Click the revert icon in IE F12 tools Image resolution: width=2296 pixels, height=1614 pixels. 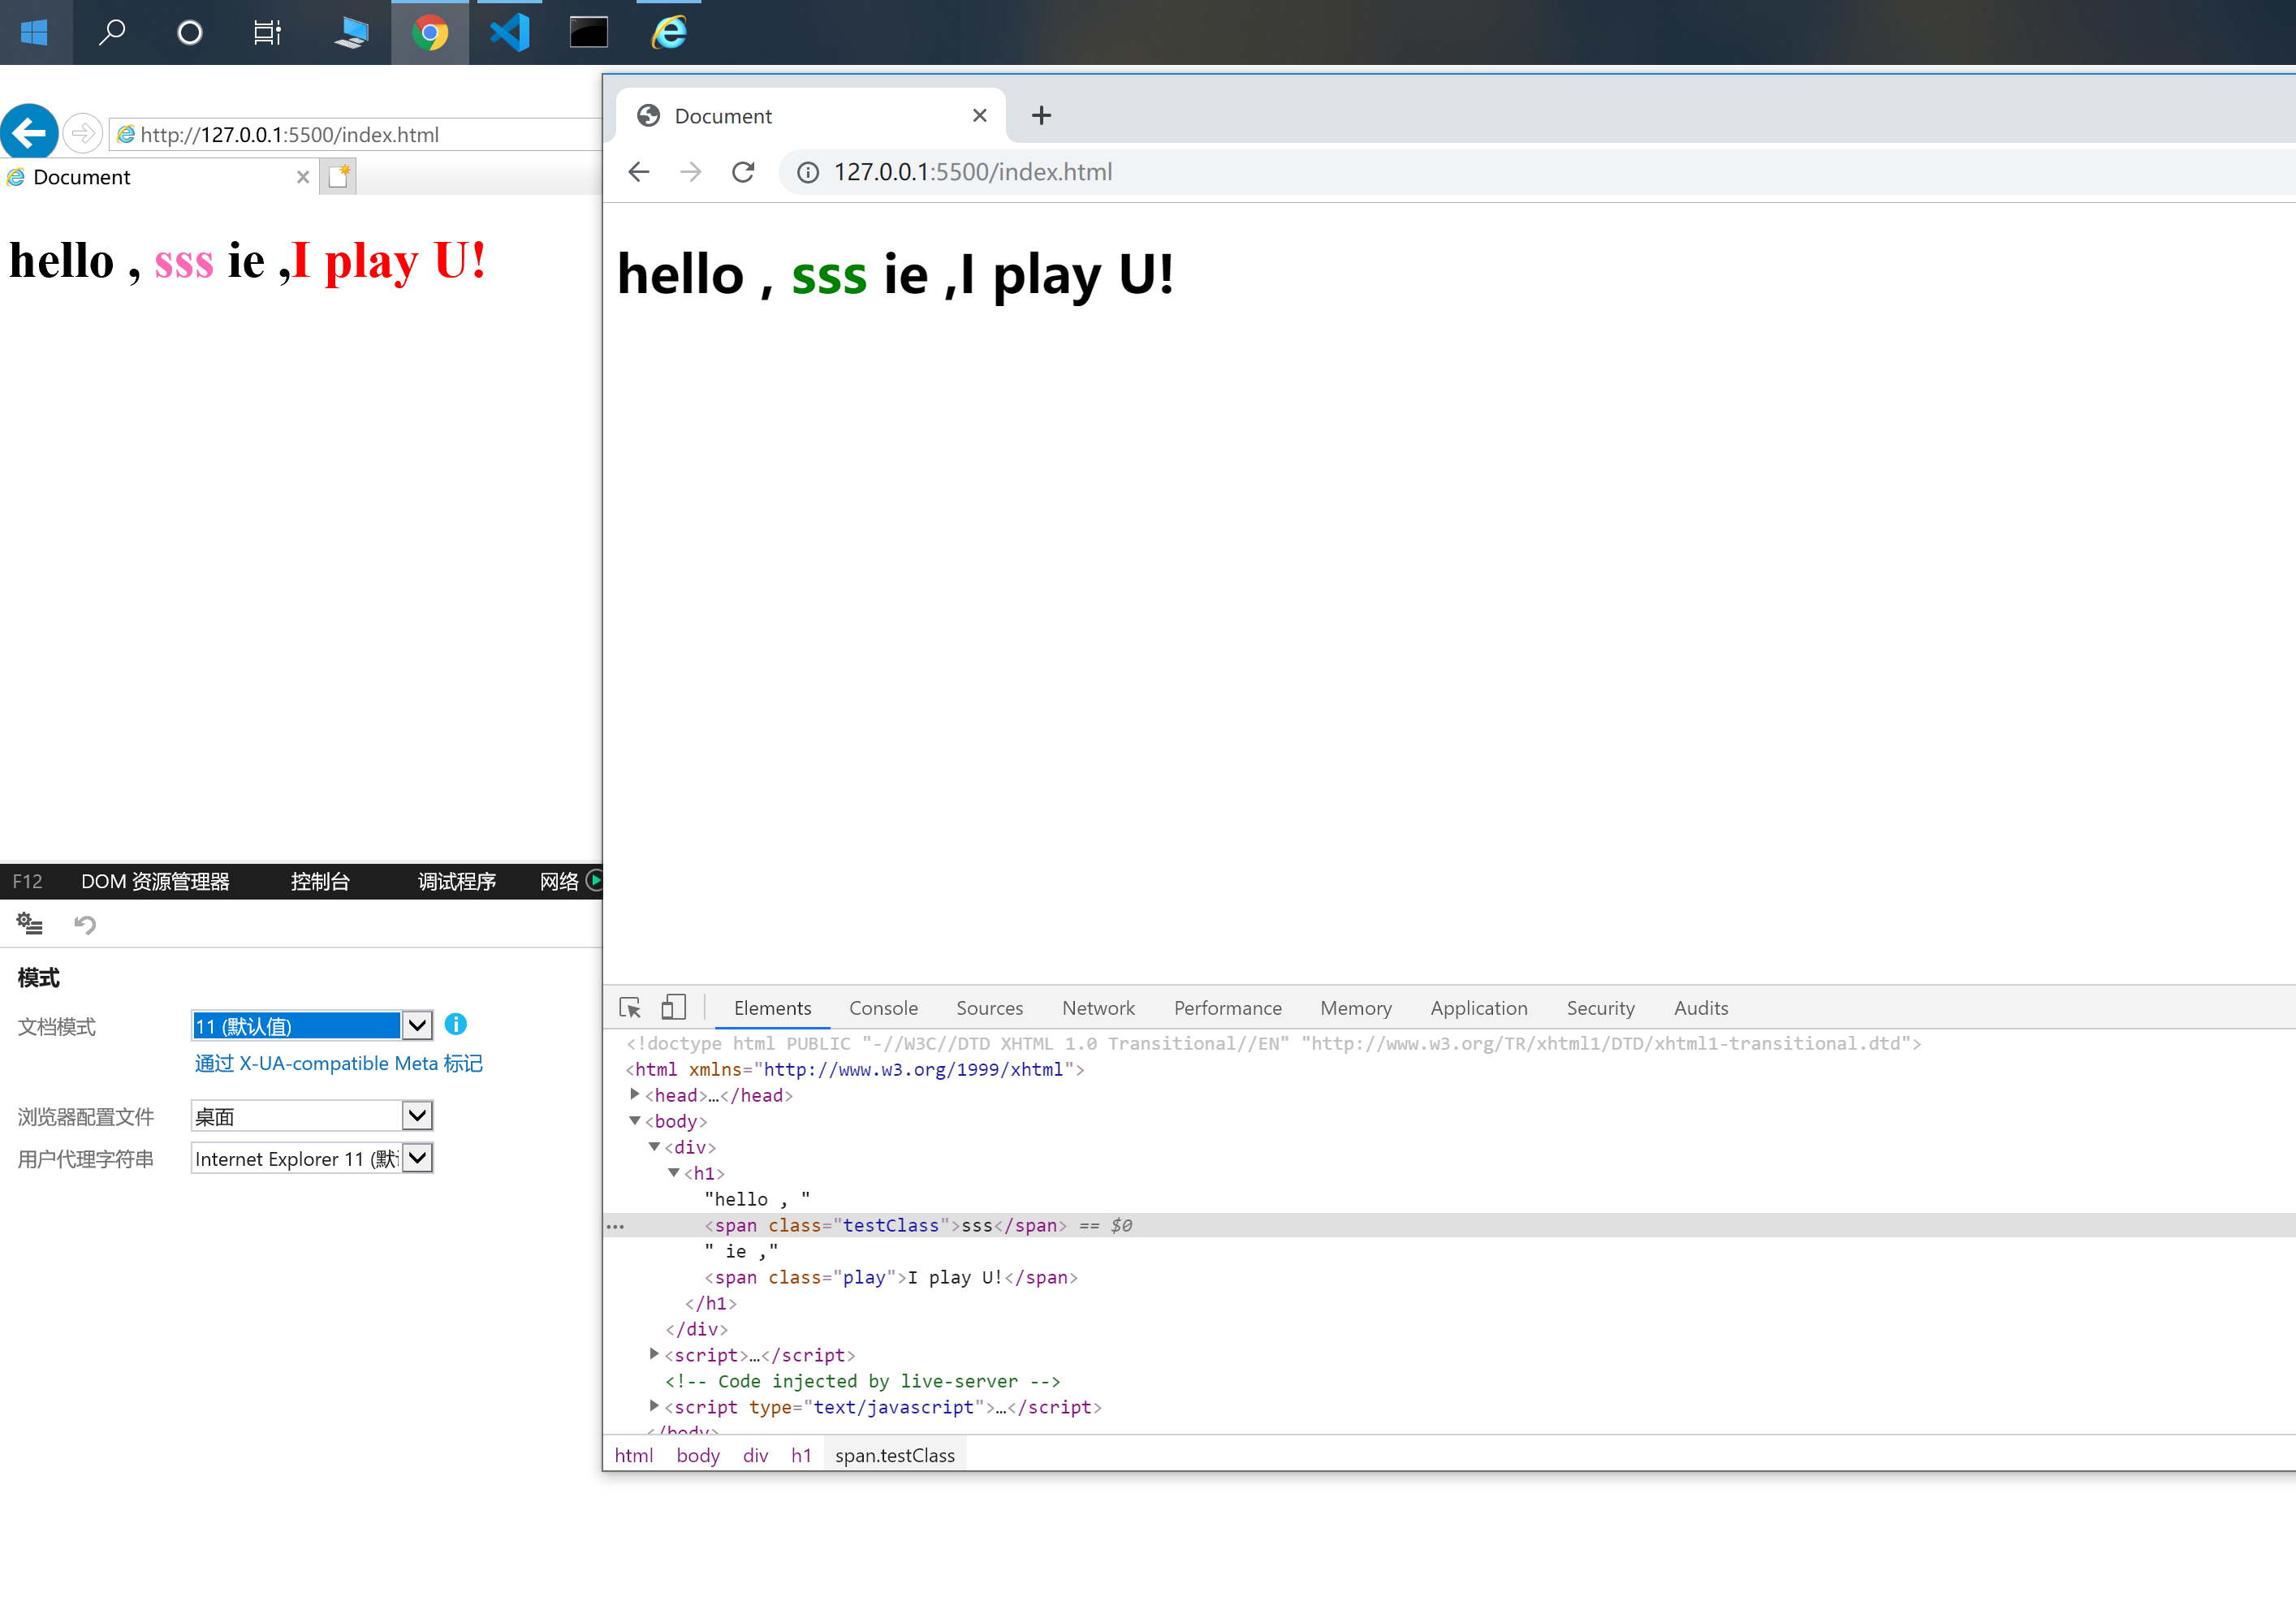[85, 924]
